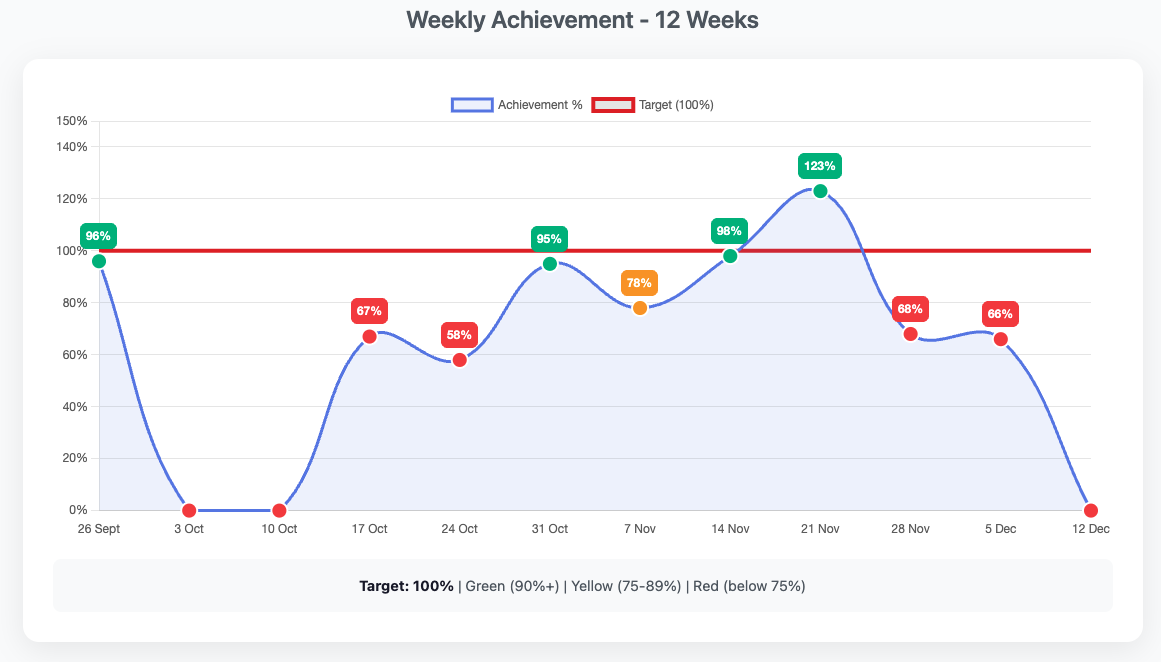Select the red 58% badge above 24 Oct
1161x662 pixels.
[x=459, y=335]
